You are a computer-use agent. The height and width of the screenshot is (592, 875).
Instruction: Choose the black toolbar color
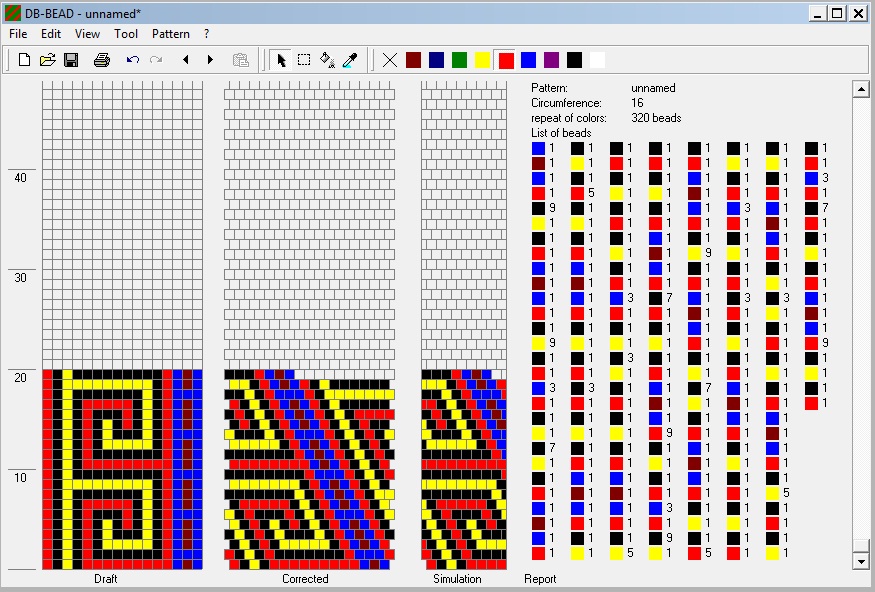574,60
